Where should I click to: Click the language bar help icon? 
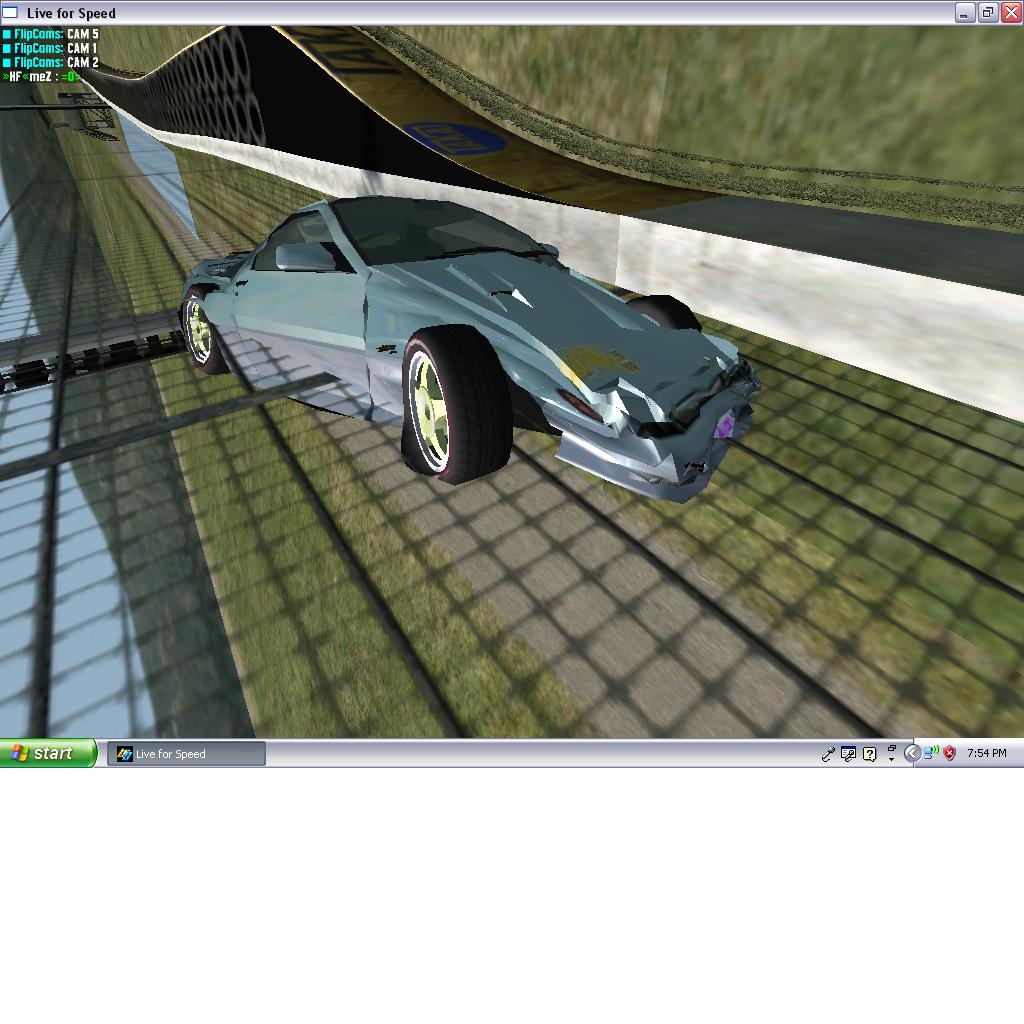click(x=869, y=754)
